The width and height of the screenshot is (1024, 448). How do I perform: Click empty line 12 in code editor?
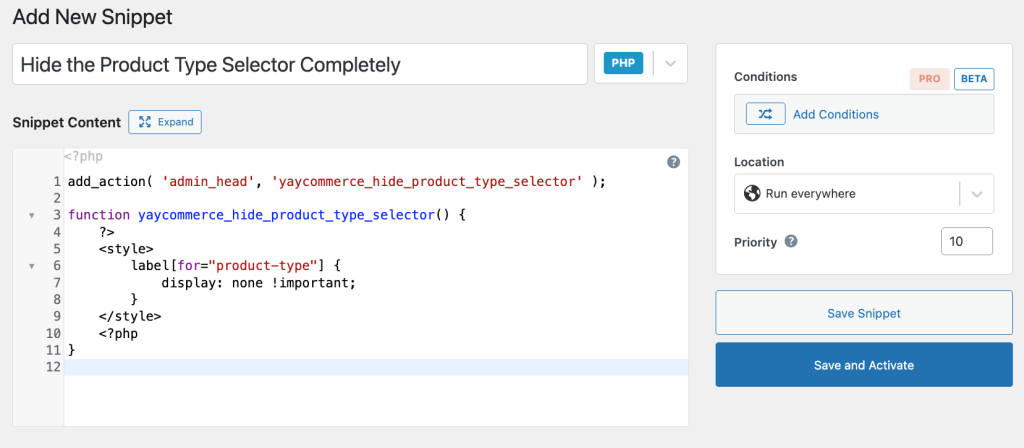click(x=376, y=367)
